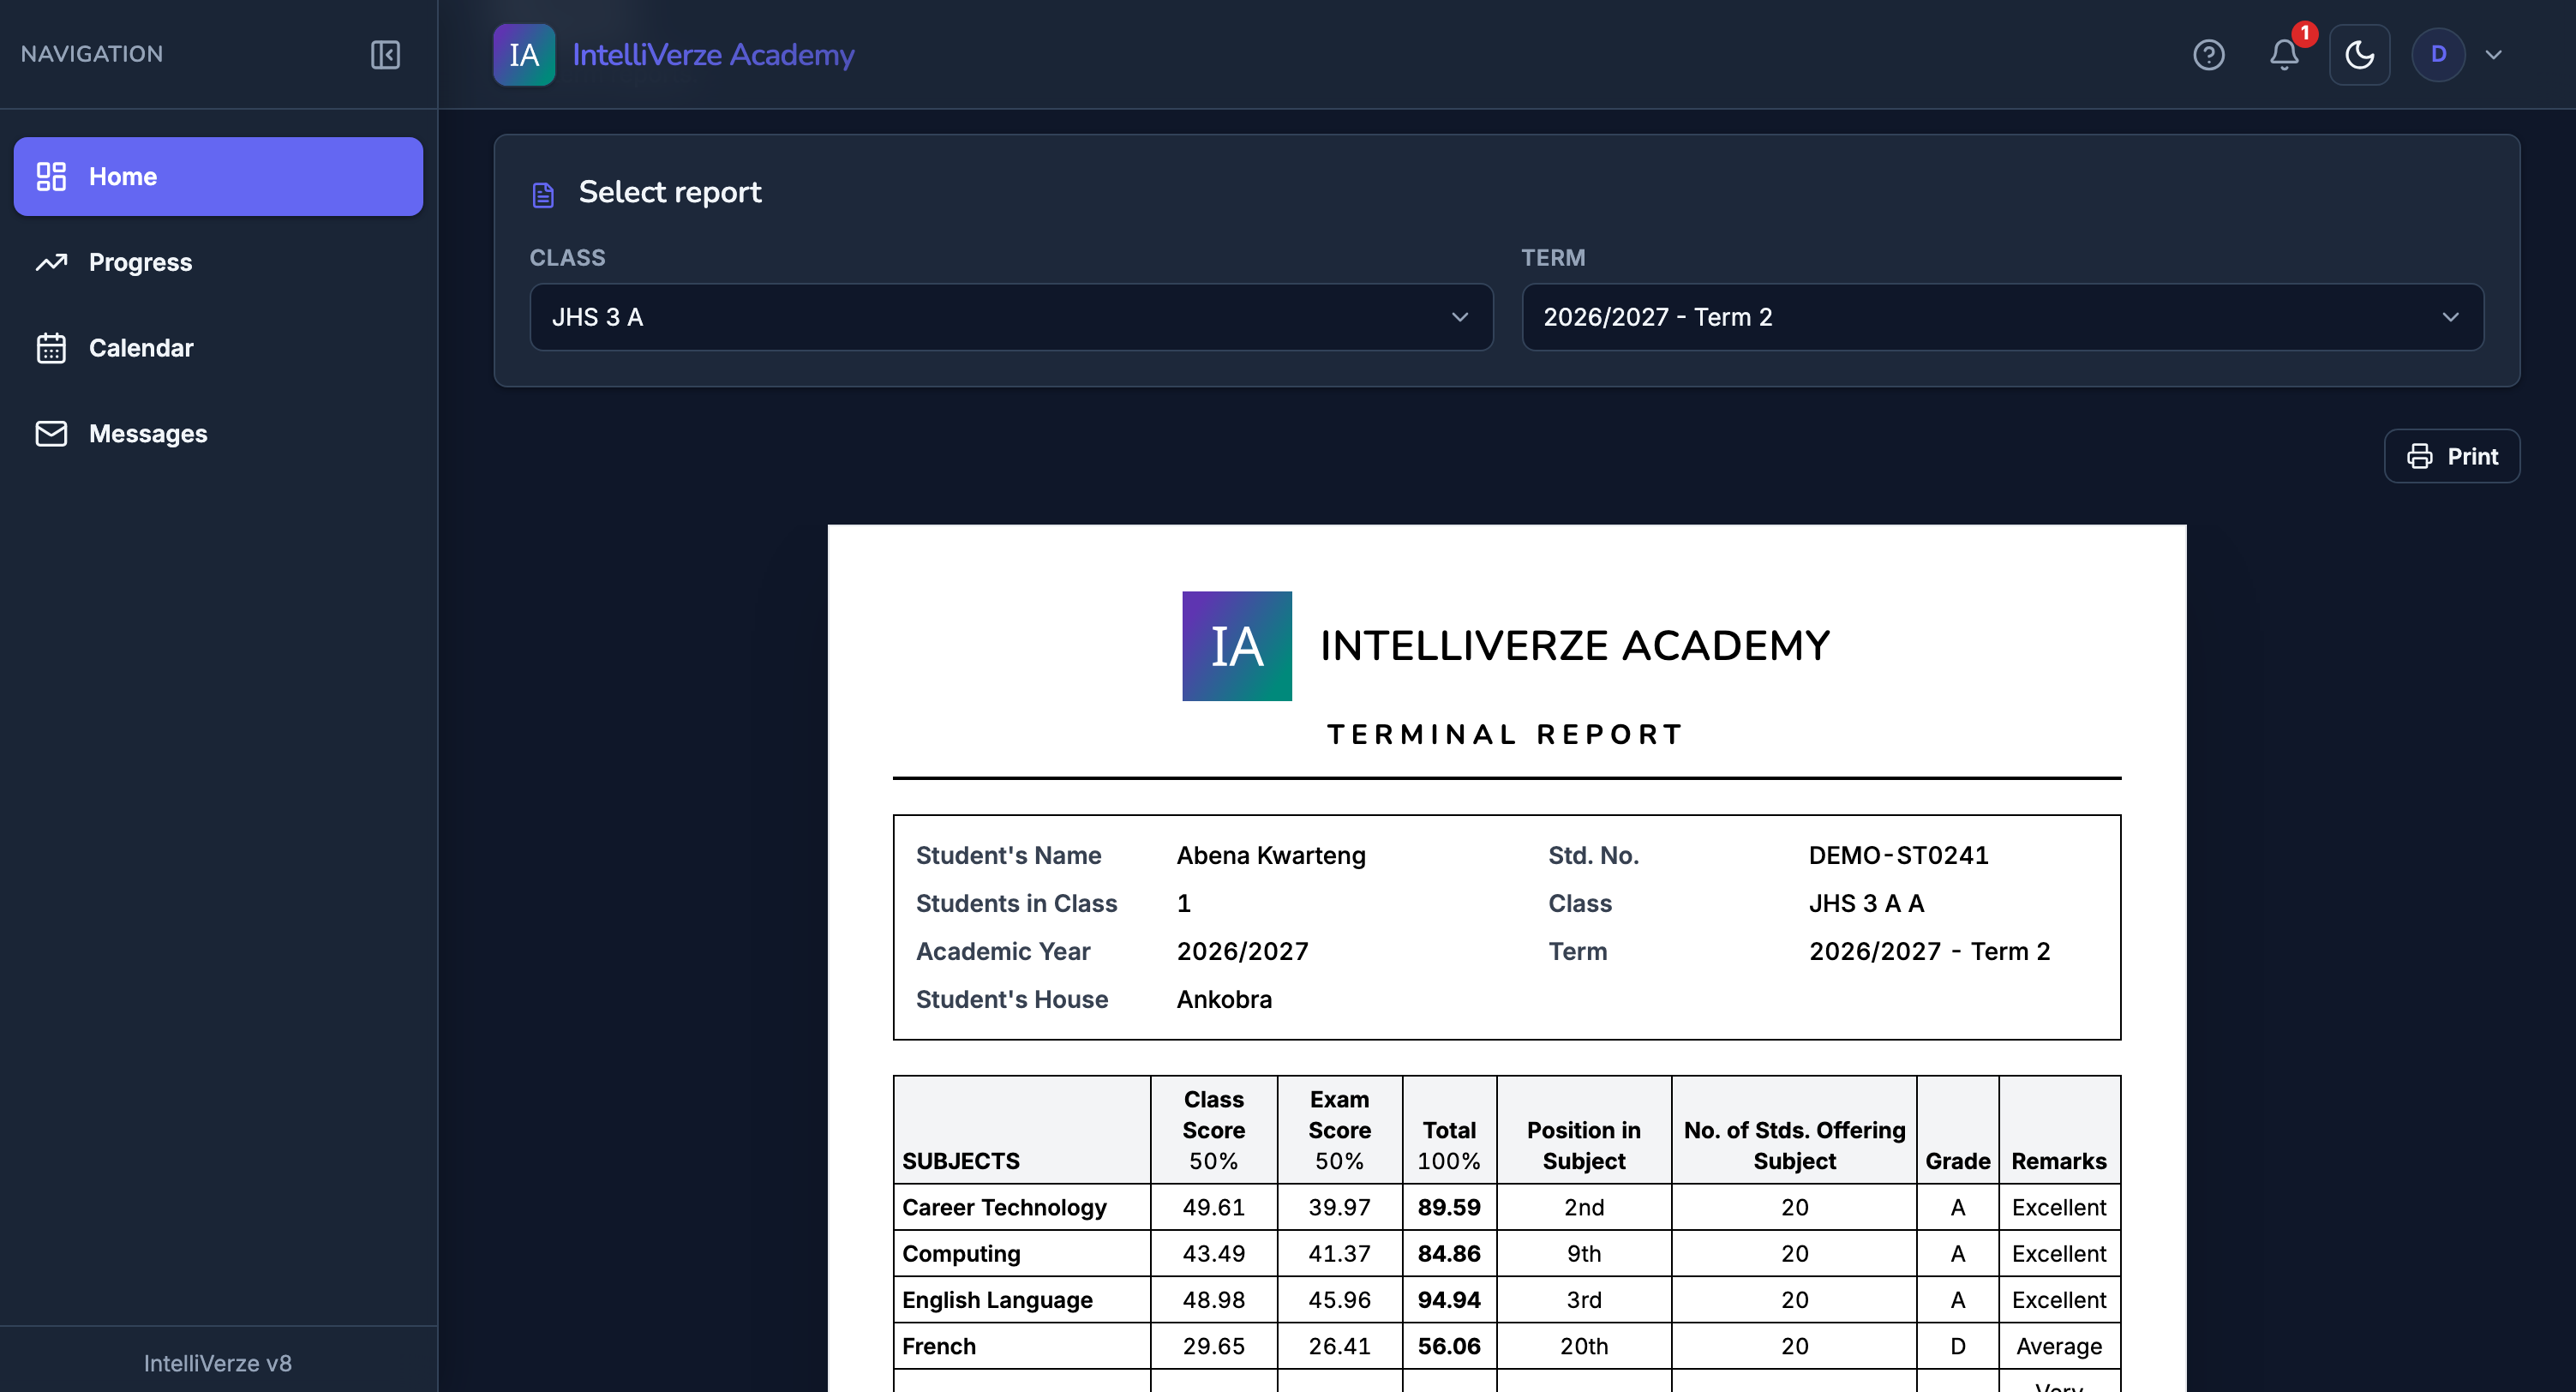
Task: Click the TERMINAL REPORT heading
Action: 1506,734
